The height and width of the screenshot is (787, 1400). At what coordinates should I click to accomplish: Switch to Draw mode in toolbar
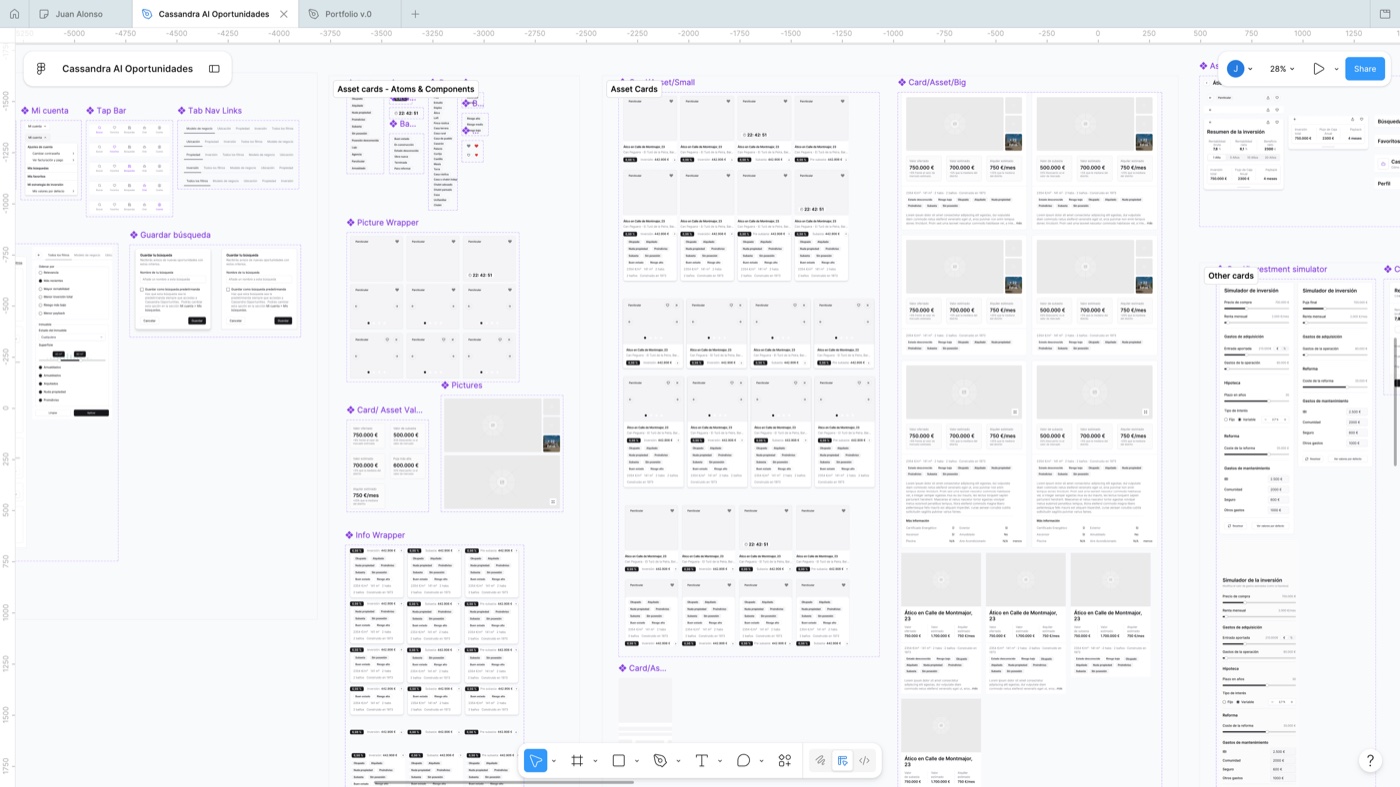820,761
